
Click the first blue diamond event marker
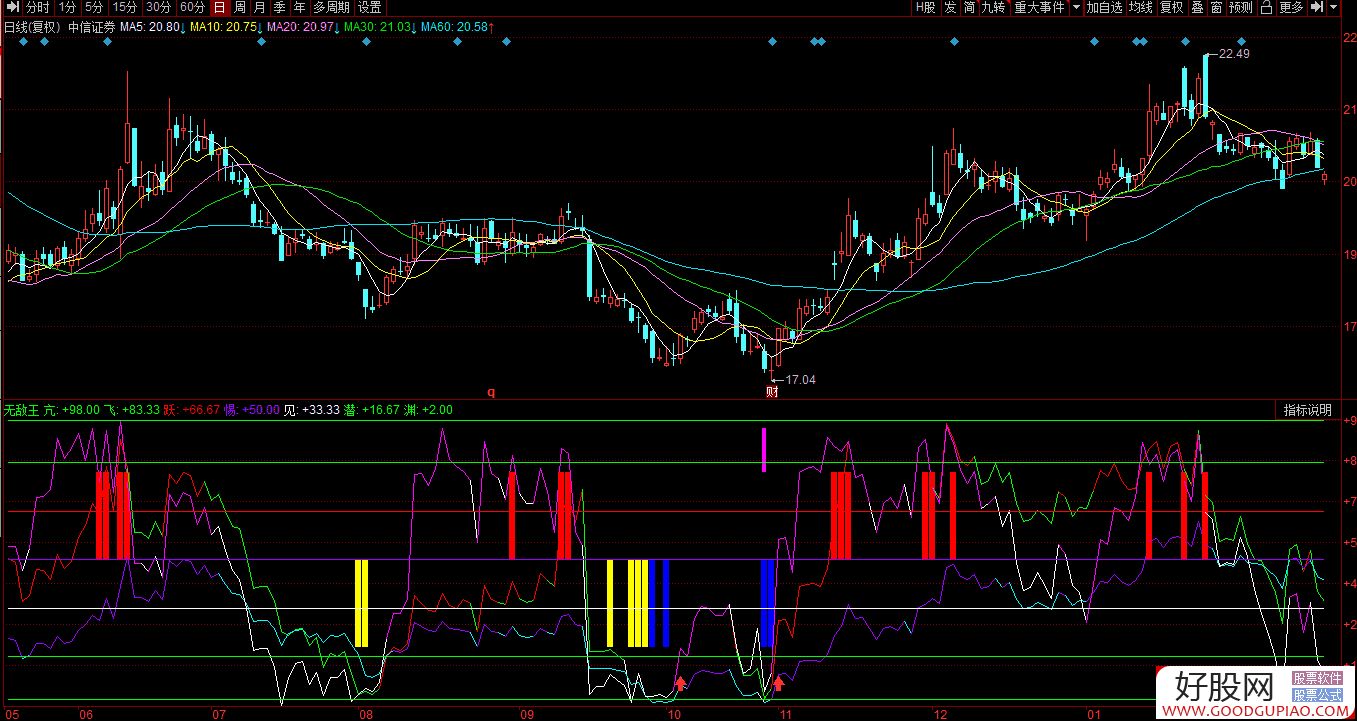click(x=21, y=42)
